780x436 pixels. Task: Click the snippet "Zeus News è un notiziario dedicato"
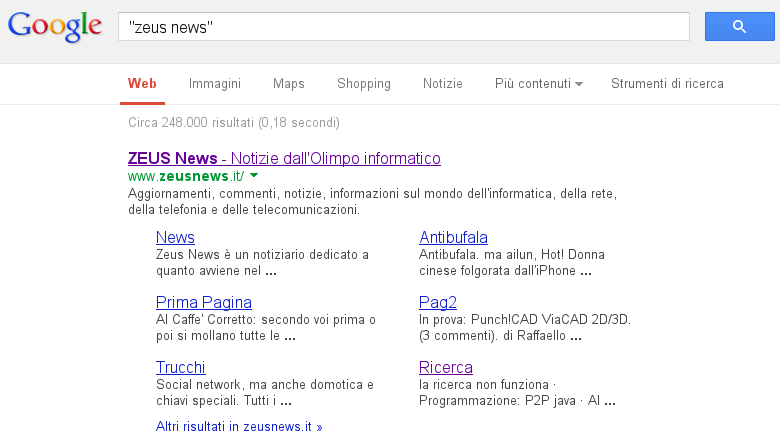click(263, 263)
